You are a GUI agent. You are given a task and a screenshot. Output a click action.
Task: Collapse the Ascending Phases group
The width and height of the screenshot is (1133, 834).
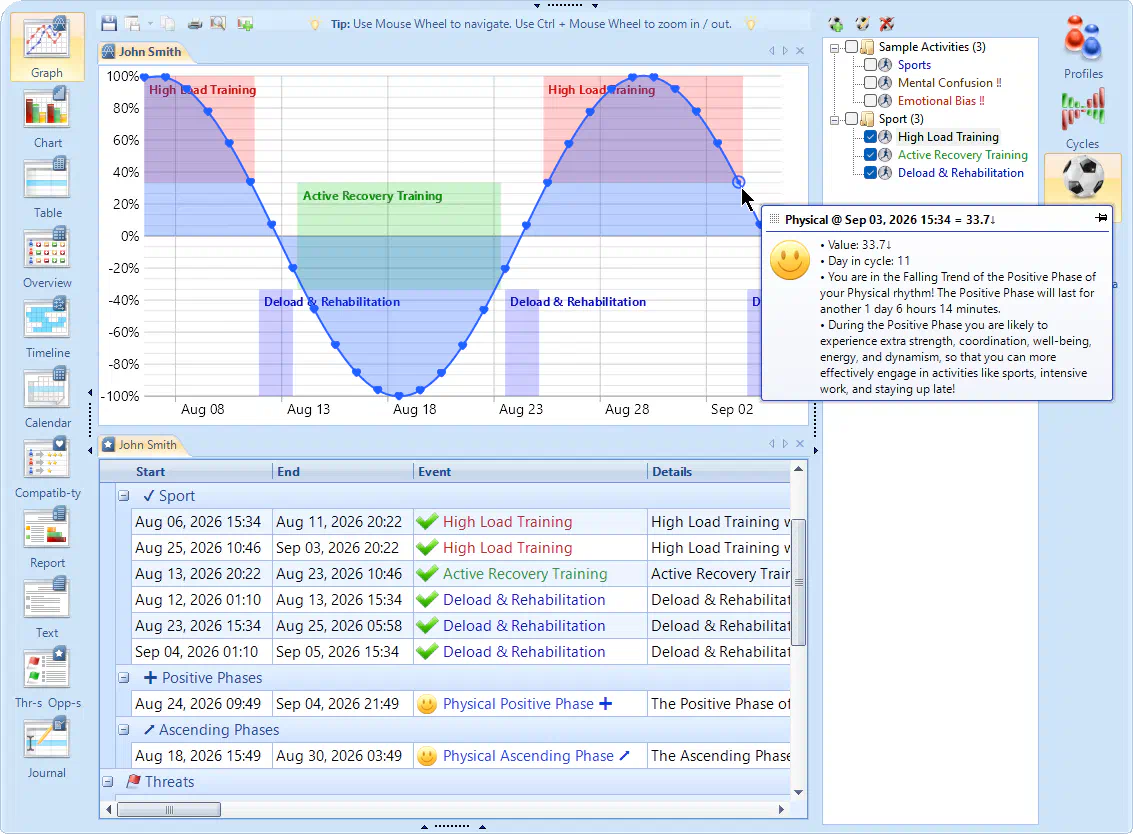pyautogui.click(x=124, y=730)
